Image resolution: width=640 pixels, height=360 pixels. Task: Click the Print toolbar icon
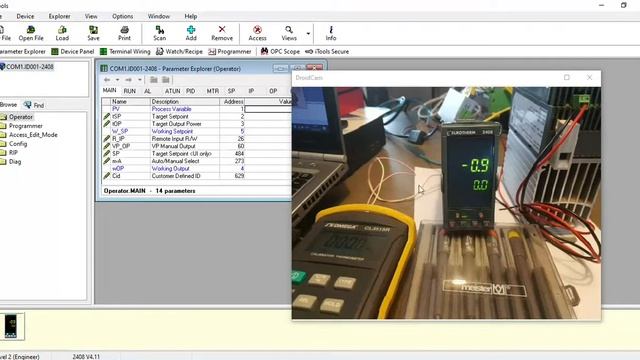pyautogui.click(x=124, y=33)
